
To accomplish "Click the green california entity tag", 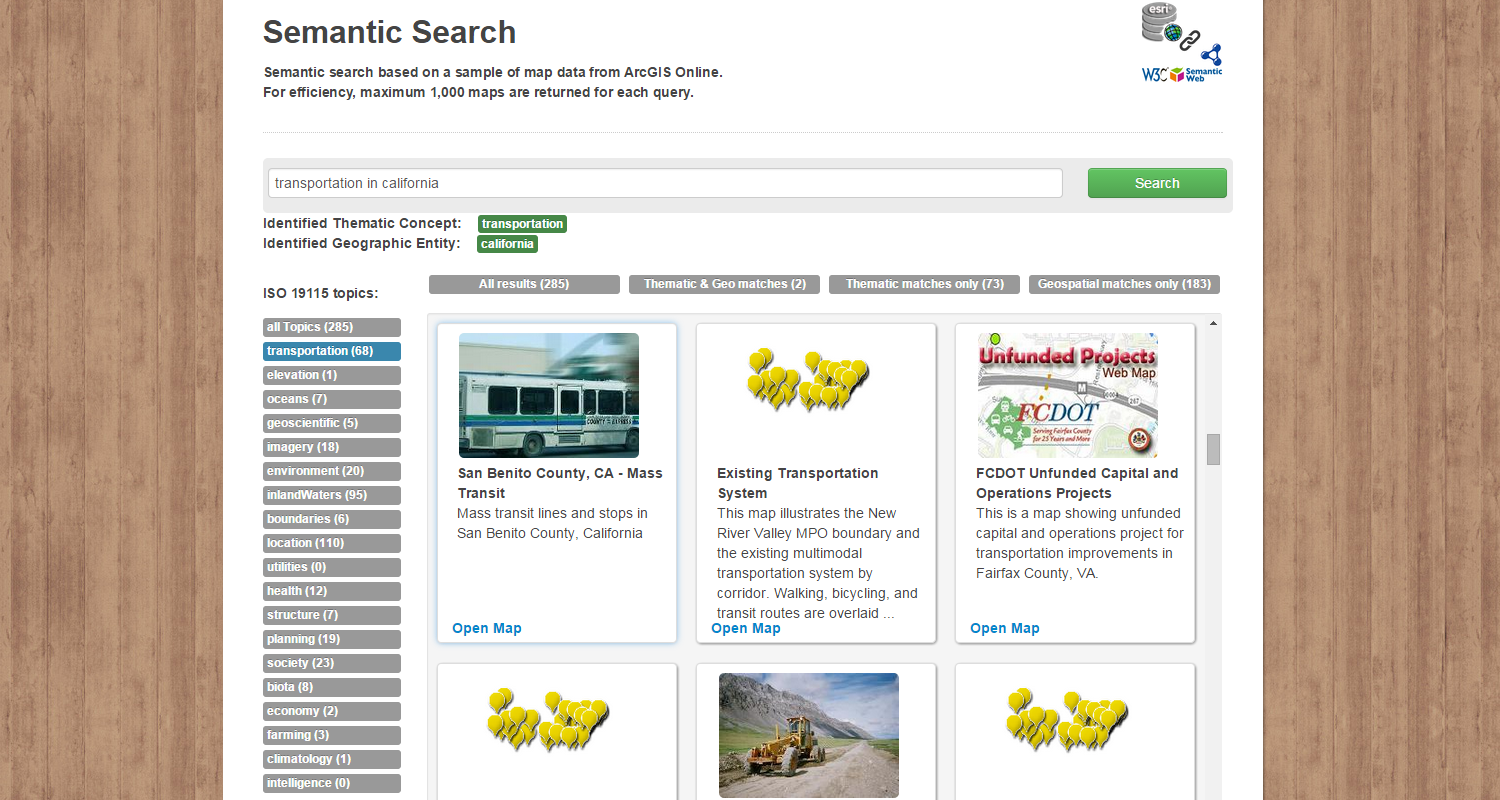I will coord(507,244).
